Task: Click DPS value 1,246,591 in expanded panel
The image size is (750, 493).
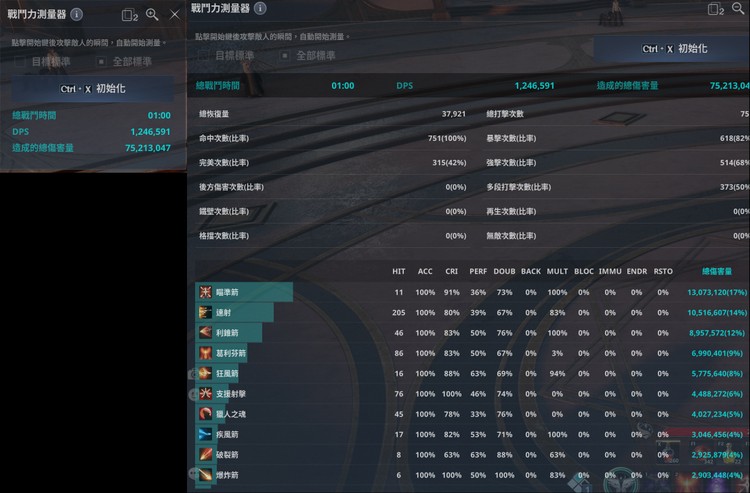Action: tap(534, 86)
